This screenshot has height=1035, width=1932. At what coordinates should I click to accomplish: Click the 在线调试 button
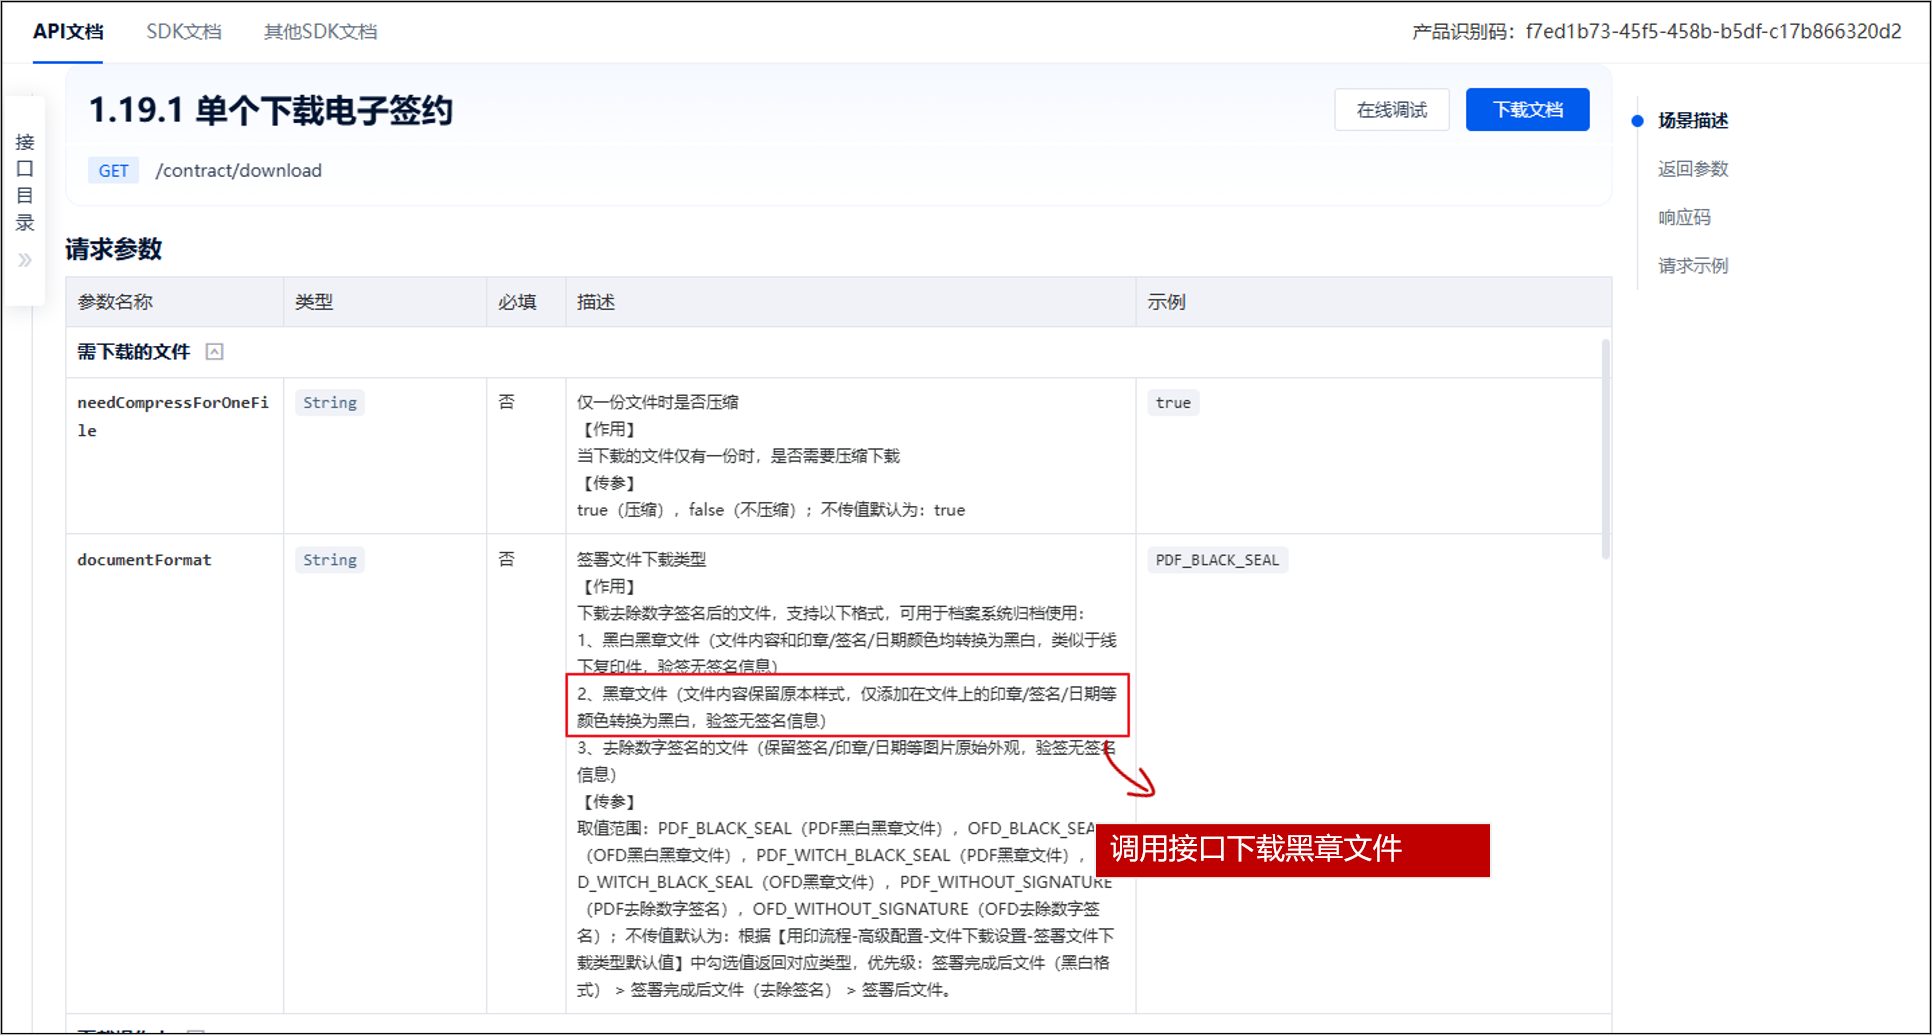pyautogui.click(x=1391, y=110)
